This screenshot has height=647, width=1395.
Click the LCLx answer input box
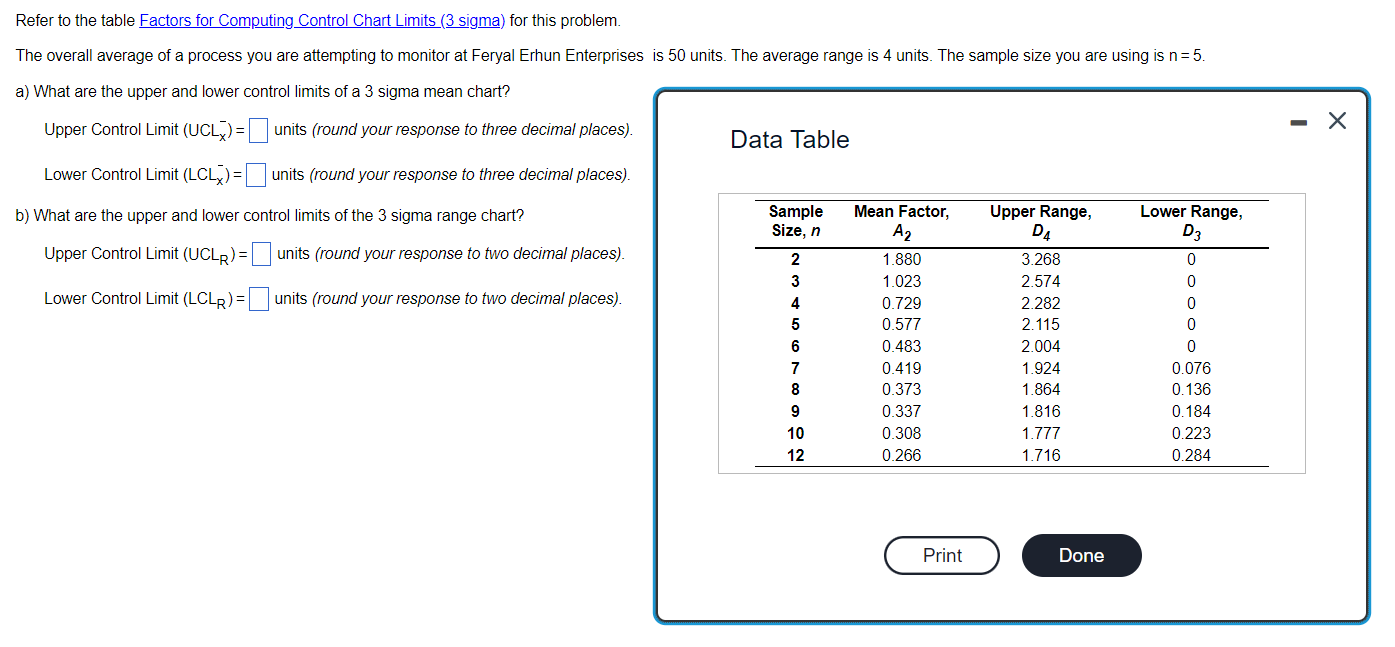[256, 174]
